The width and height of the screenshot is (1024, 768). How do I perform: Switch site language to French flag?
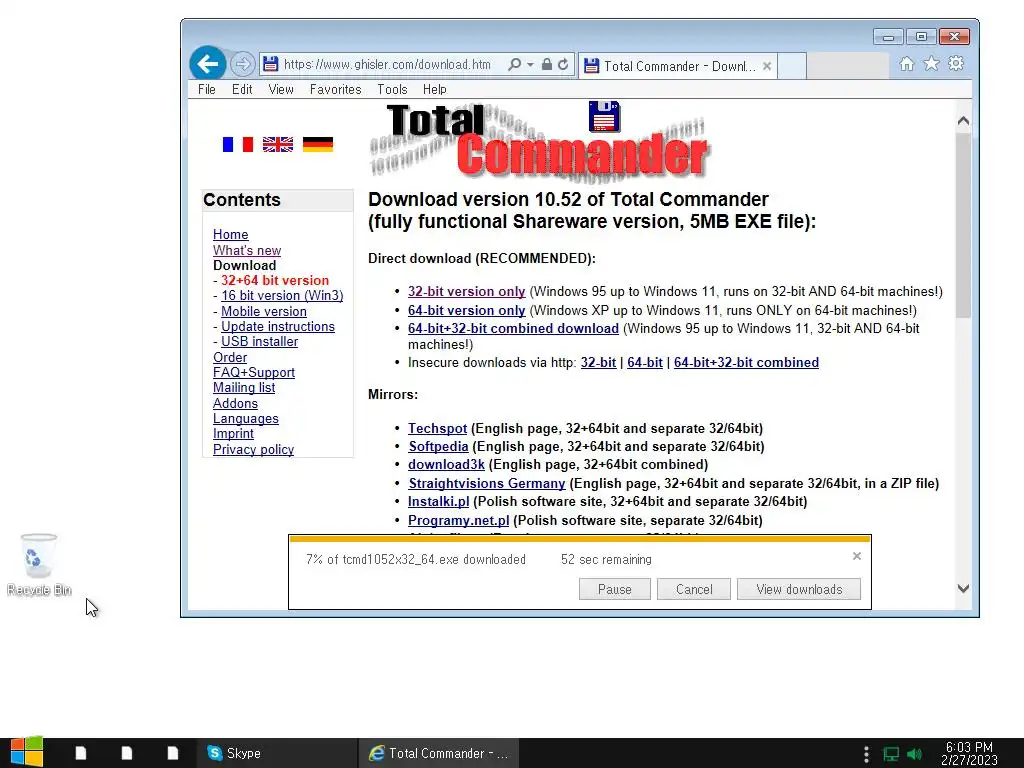pyautogui.click(x=238, y=144)
